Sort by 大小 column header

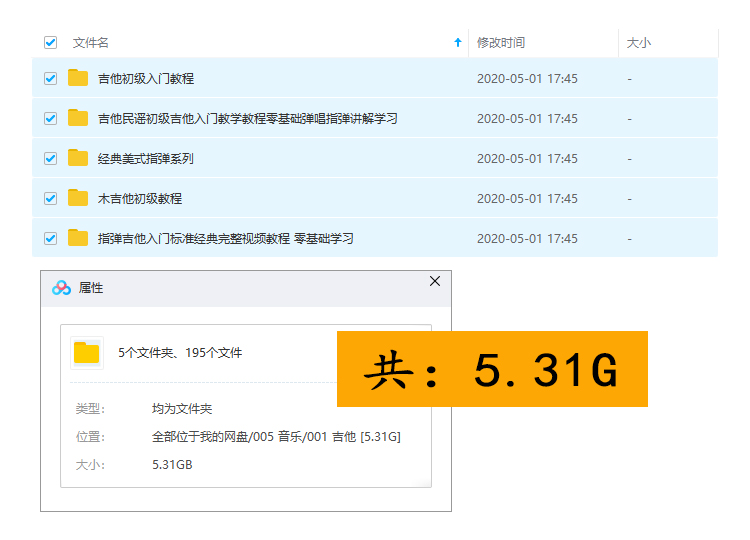(x=638, y=43)
